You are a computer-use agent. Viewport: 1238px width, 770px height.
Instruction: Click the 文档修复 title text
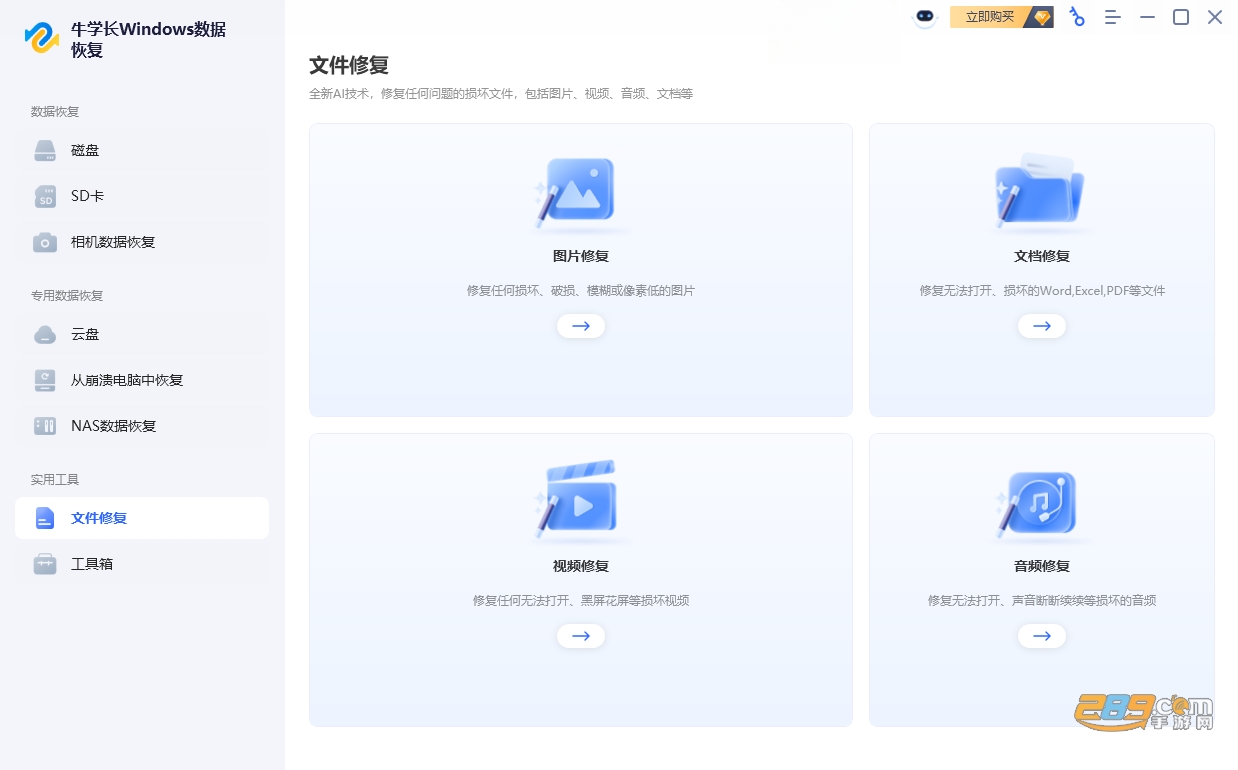click(1042, 257)
